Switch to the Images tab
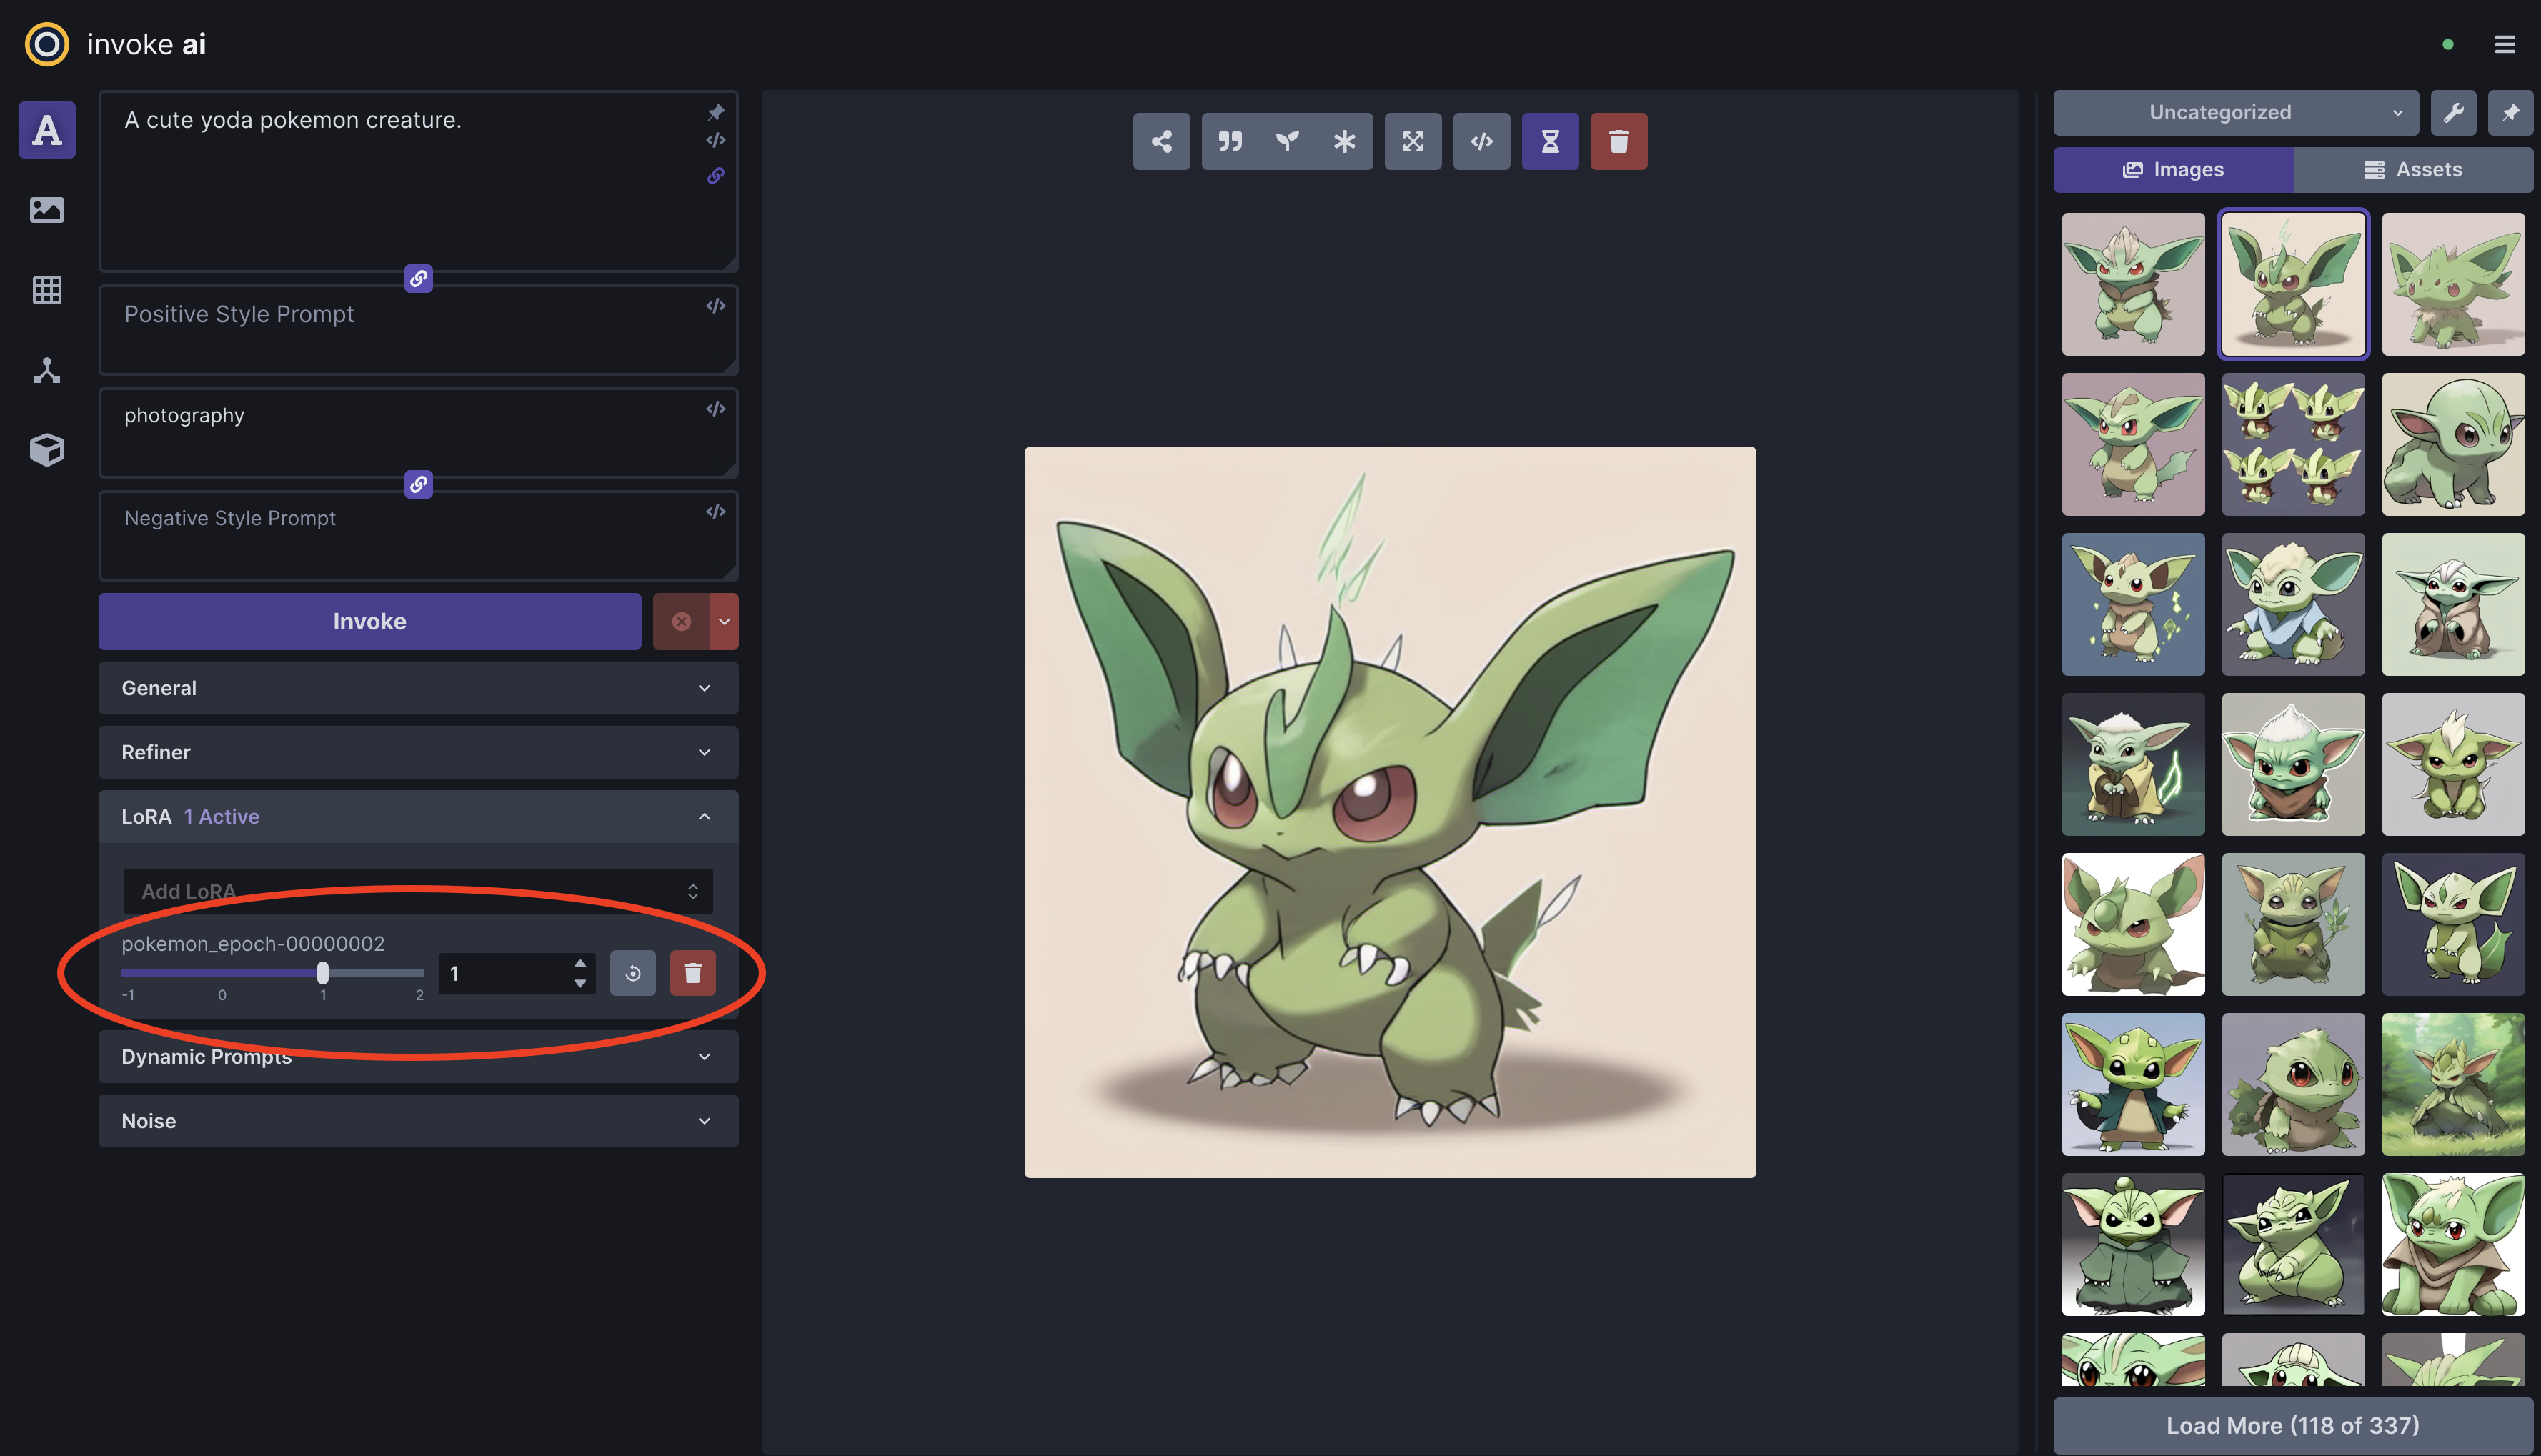The height and width of the screenshot is (1456, 2541). (x=2173, y=169)
